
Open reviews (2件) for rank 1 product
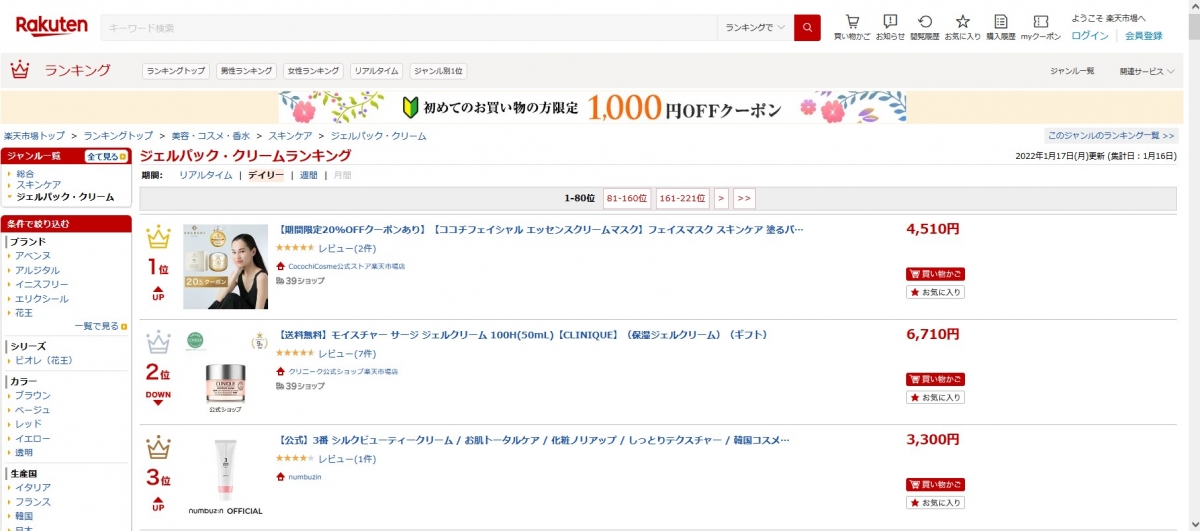347,248
